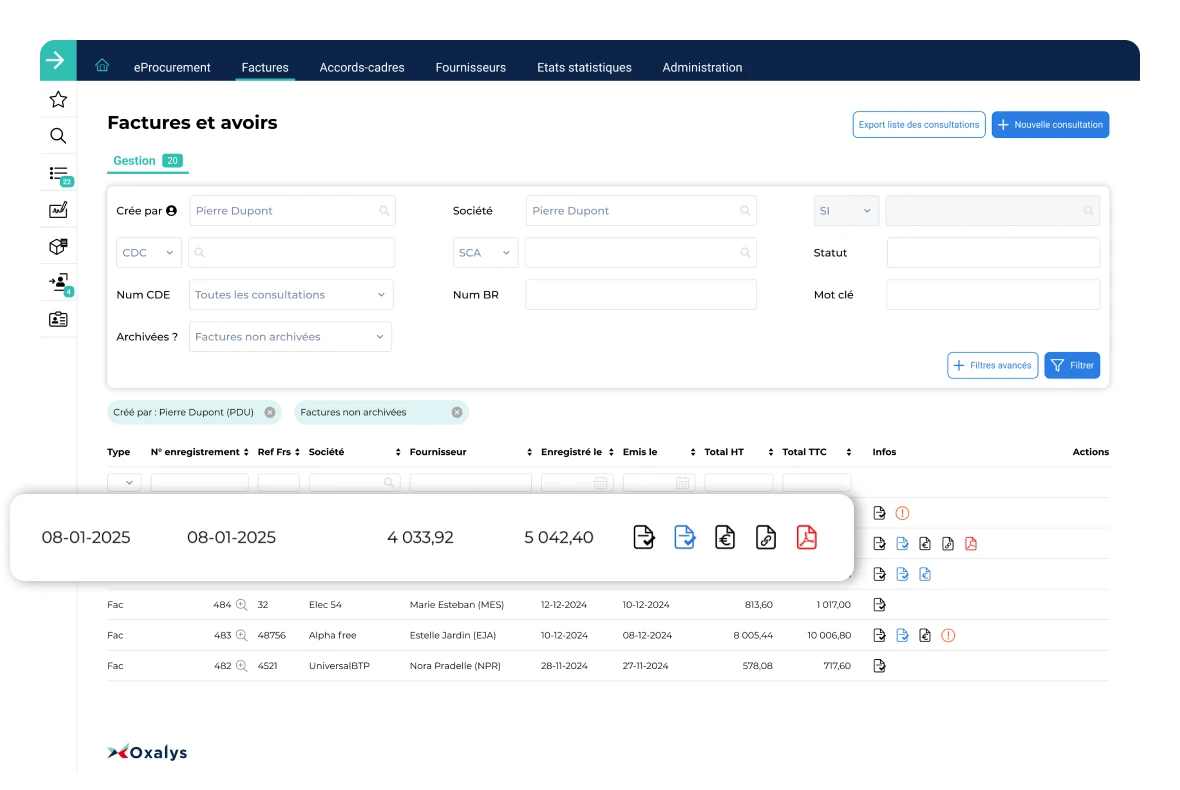The image size is (1180, 790).
Task: Open the eProcurement menu
Action: [172, 68]
